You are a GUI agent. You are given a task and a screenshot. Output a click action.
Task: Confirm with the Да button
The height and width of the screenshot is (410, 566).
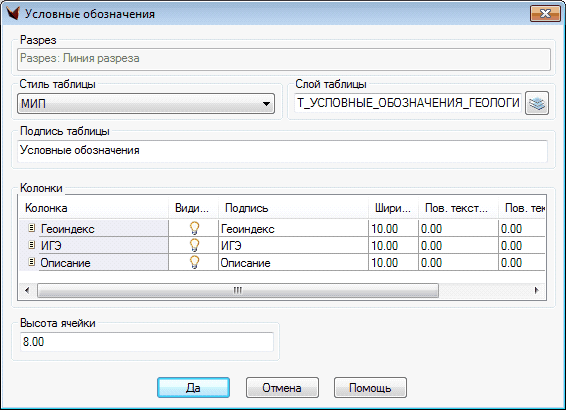coord(193,388)
